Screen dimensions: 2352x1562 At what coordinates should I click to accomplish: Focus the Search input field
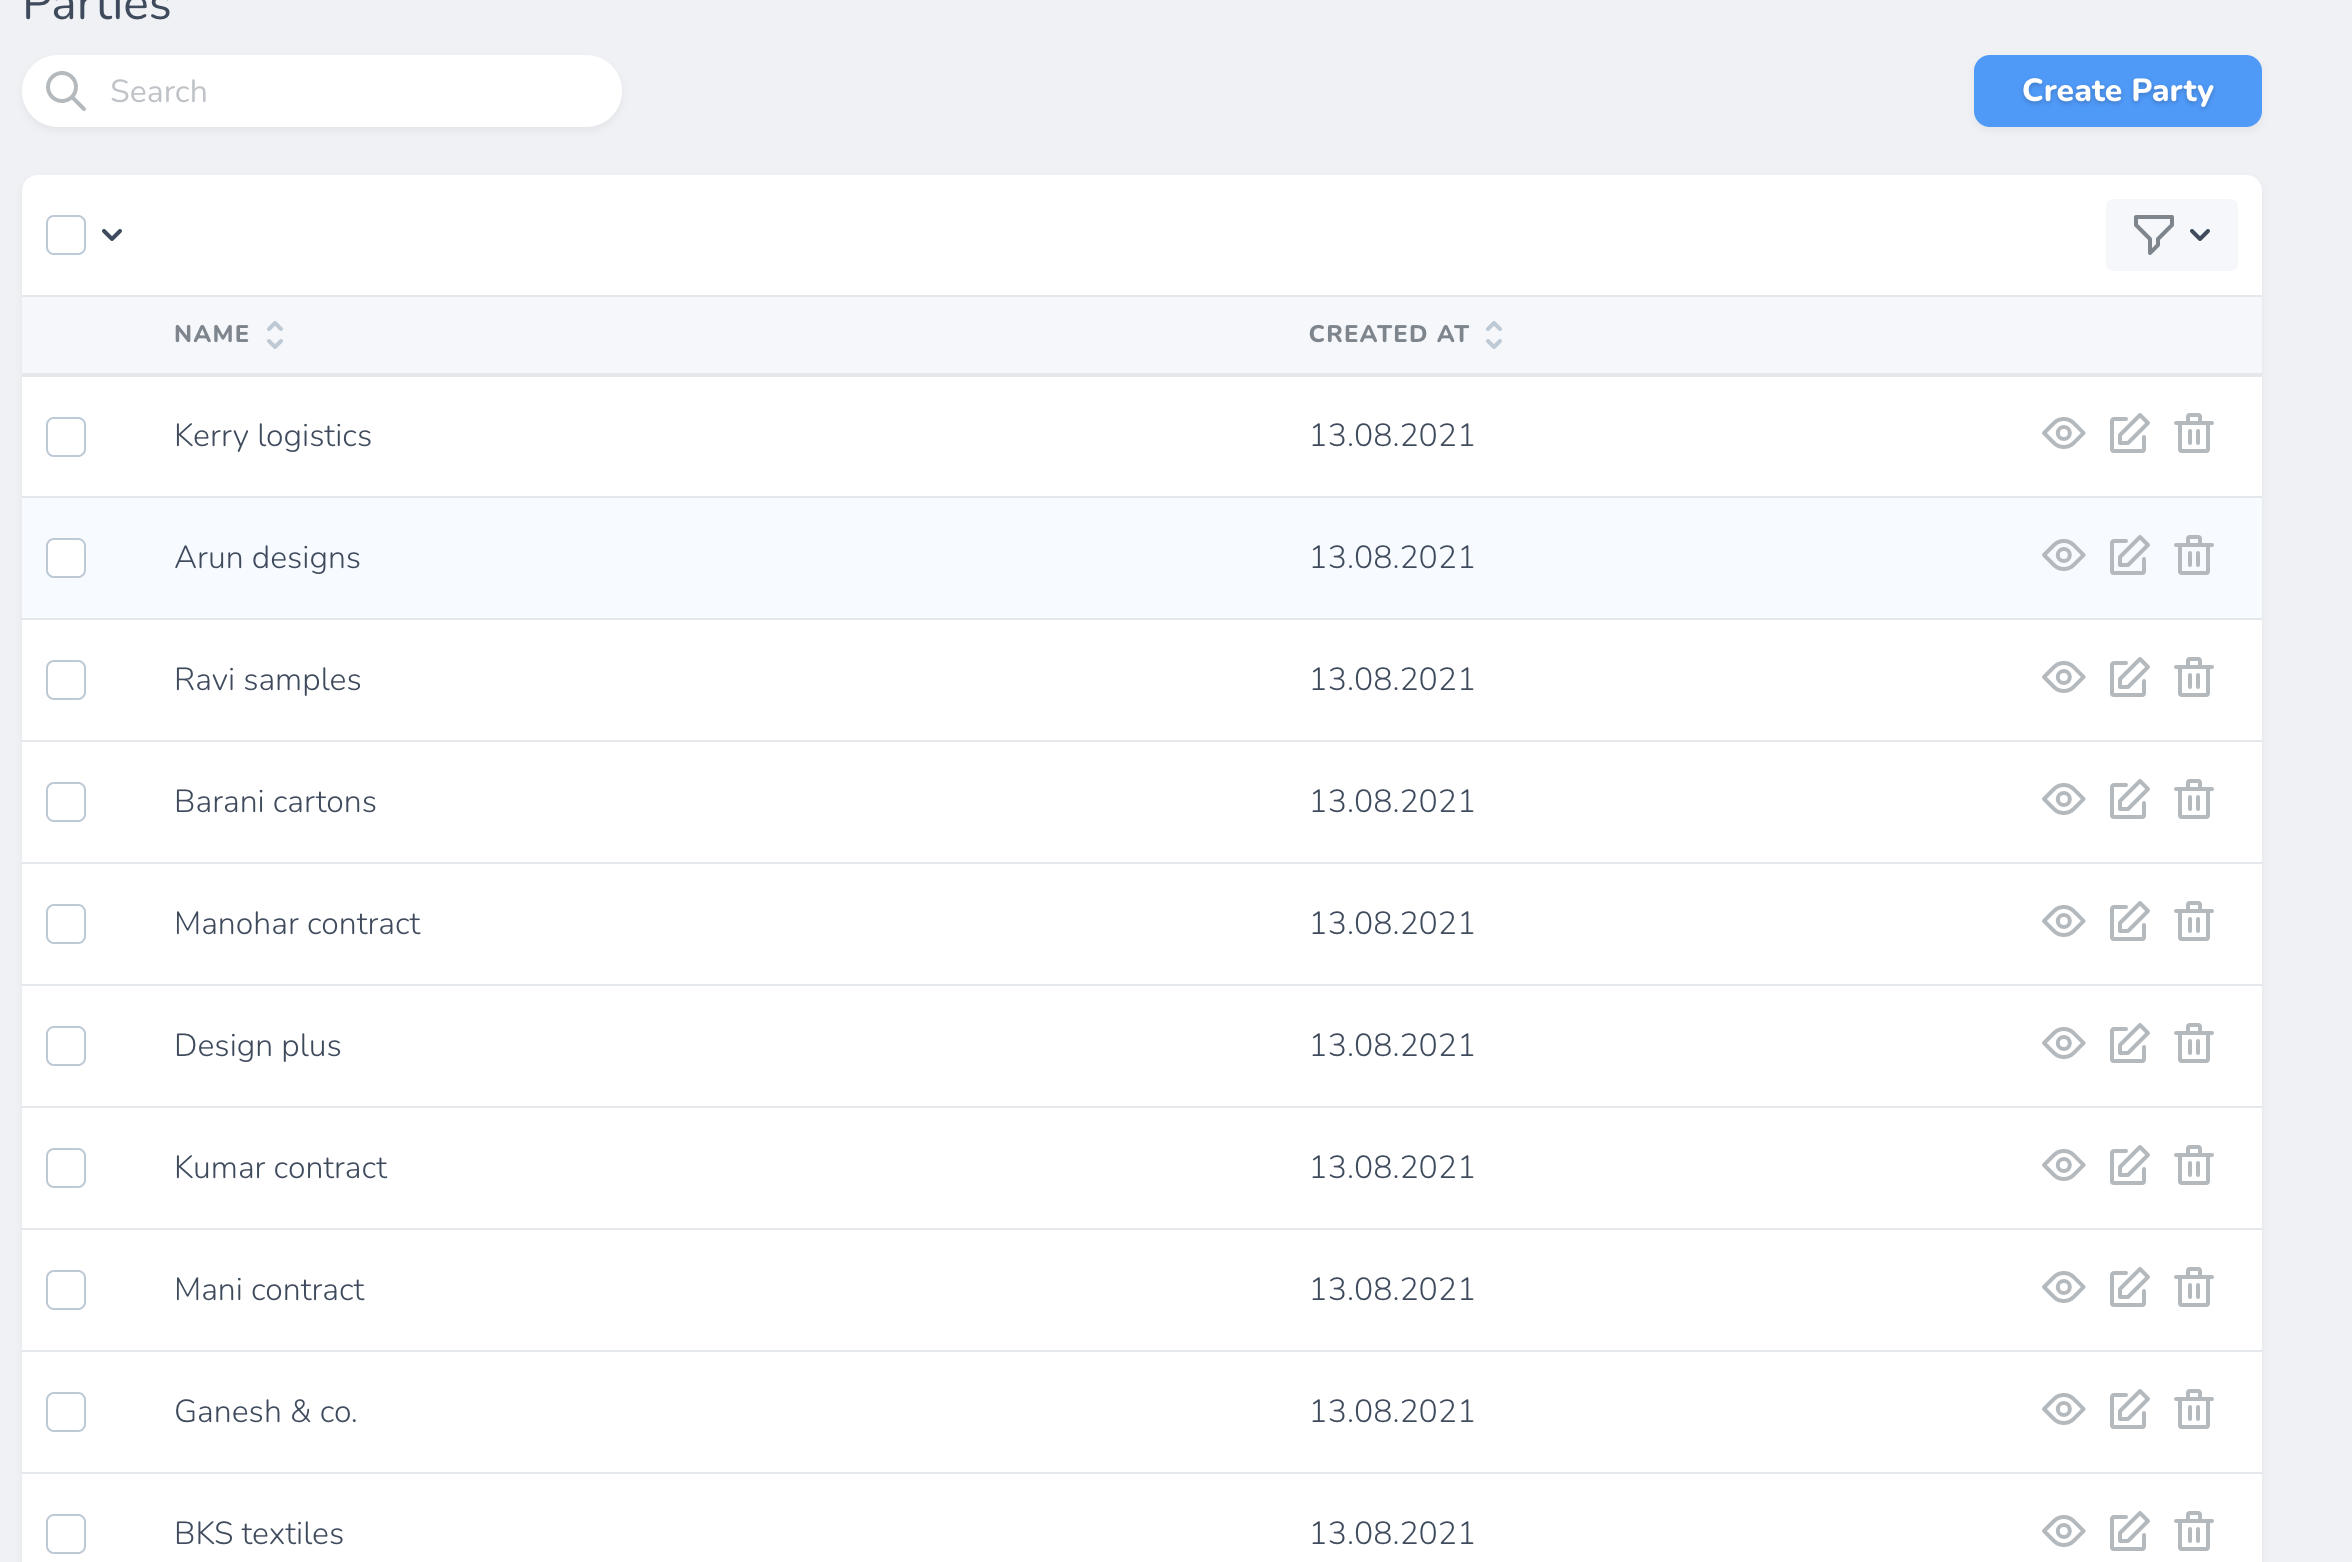(350, 91)
